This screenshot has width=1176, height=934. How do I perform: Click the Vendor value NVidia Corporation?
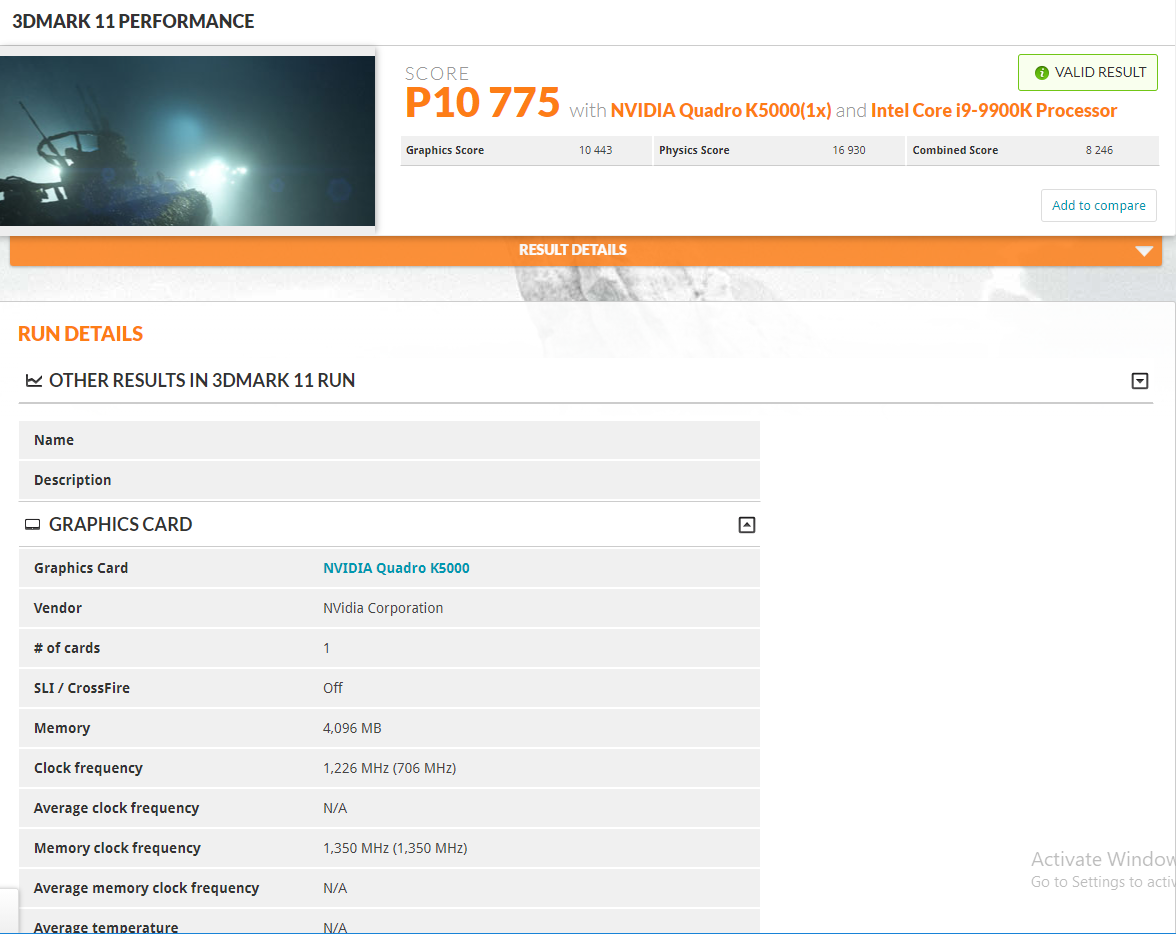coord(382,608)
